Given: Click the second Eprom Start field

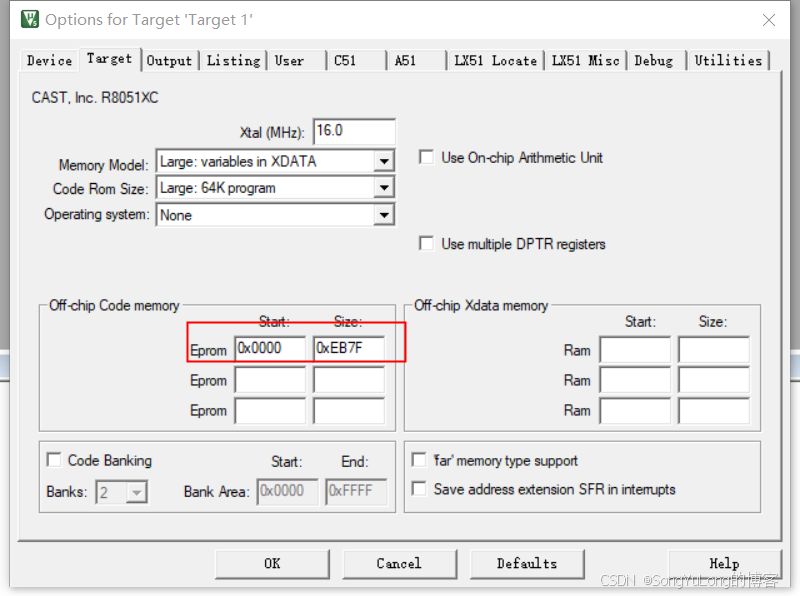Looking at the screenshot, I should [x=270, y=380].
